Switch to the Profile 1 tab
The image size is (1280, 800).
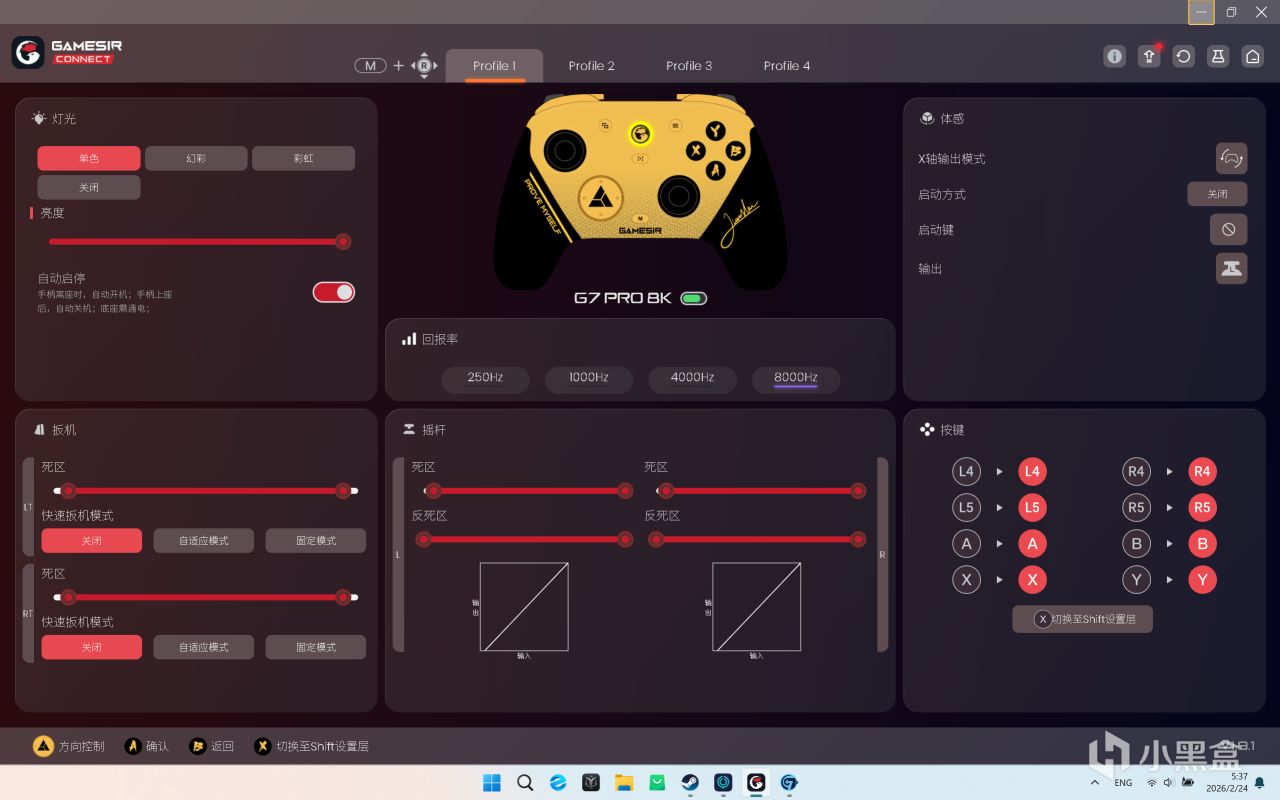point(494,66)
